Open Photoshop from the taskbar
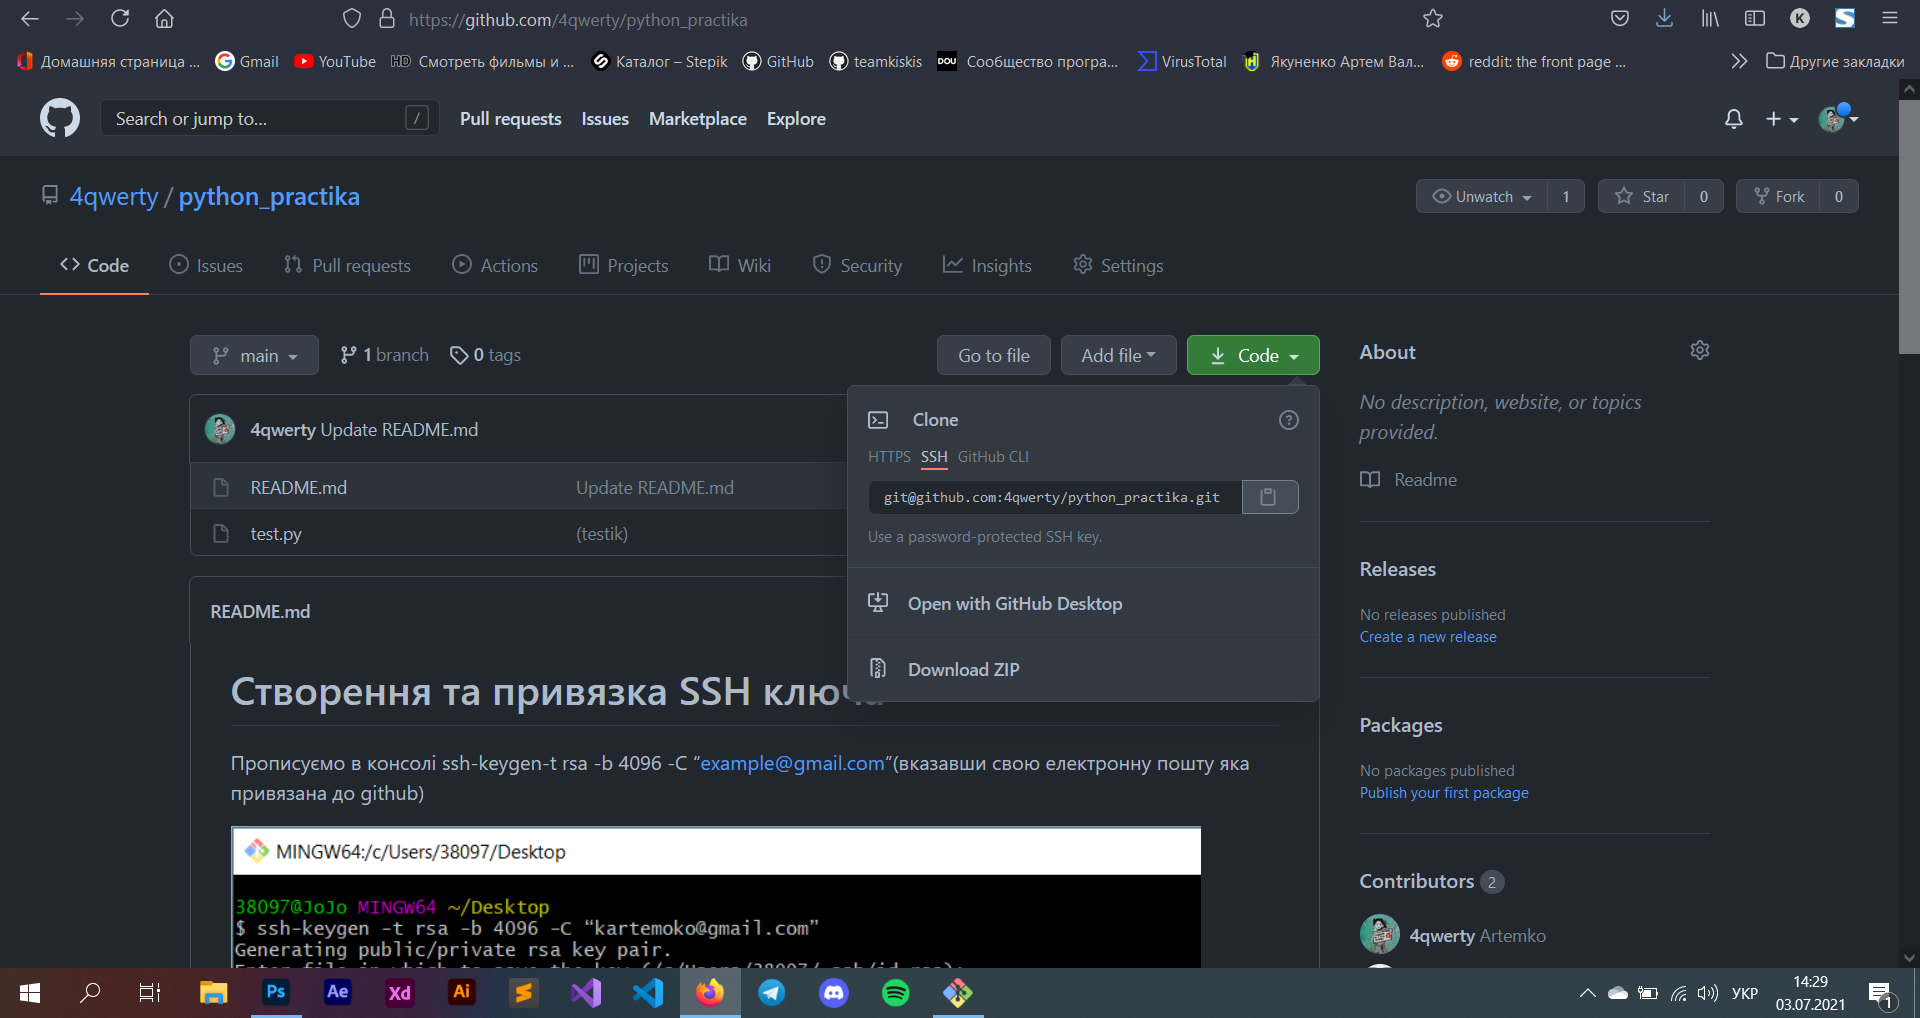1920x1018 pixels. point(276,993)
